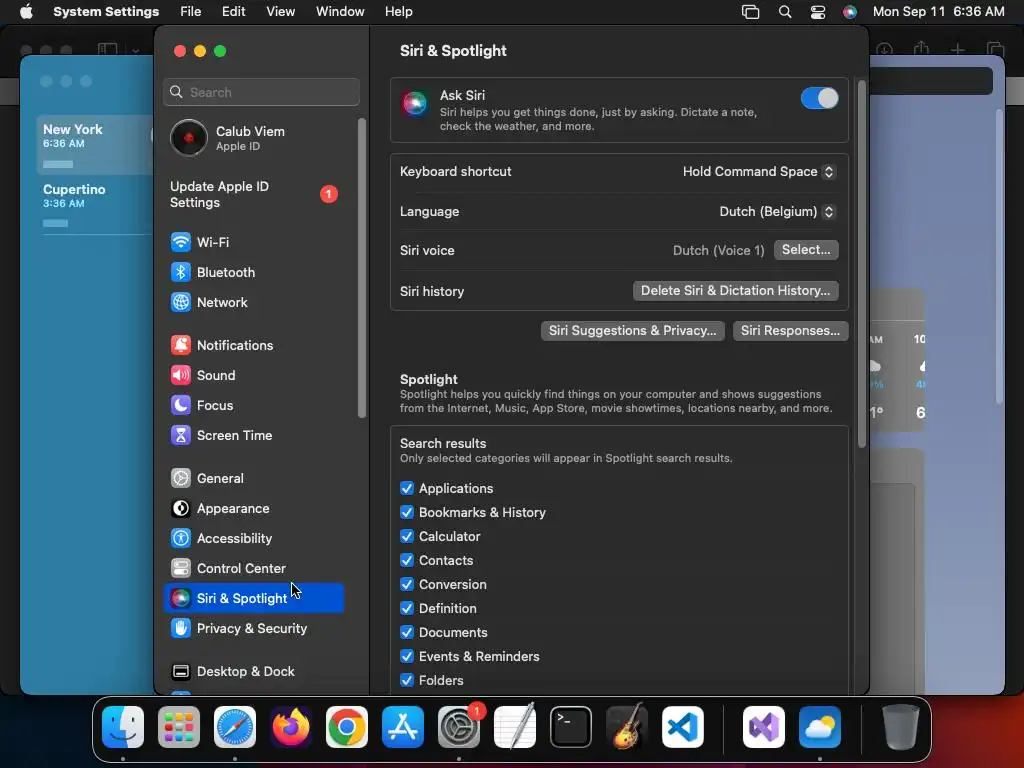Image resolution: width=1024 pixels, height=768 pixels.
Task: Launch Terminal from the Dock
Action: click(571, 727)
